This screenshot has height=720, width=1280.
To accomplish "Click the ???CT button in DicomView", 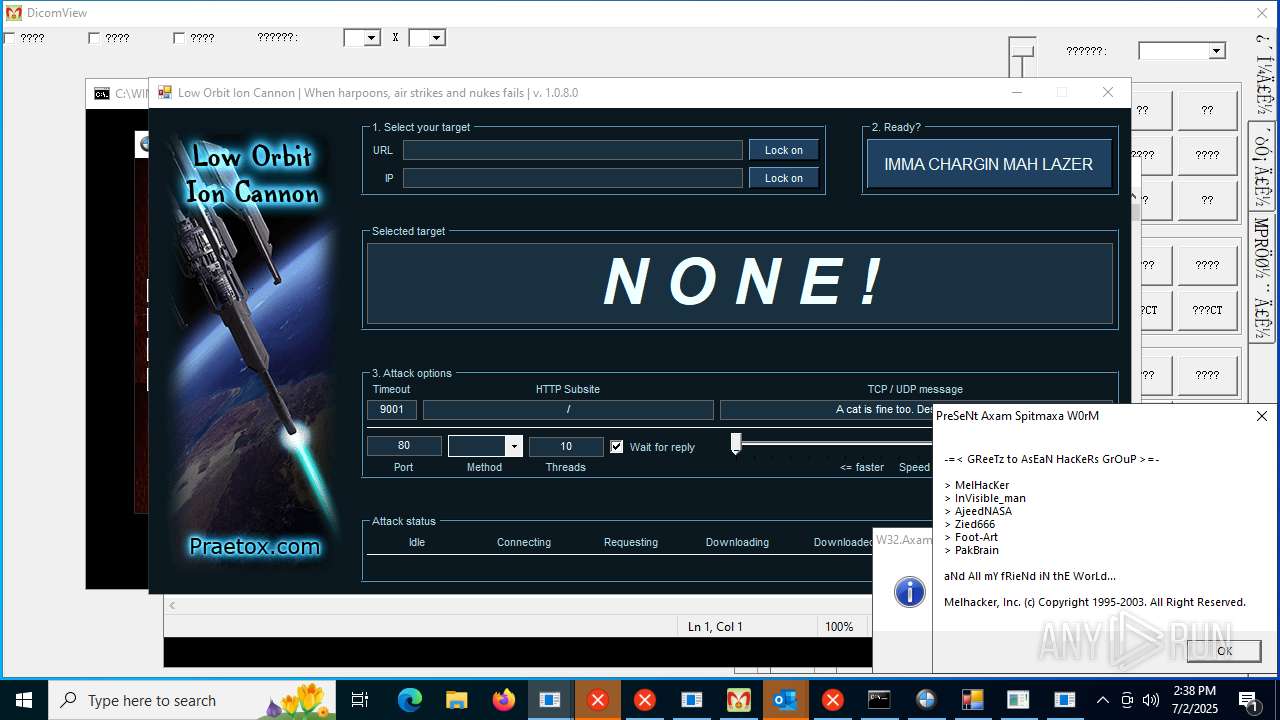I will [1207, 310].
